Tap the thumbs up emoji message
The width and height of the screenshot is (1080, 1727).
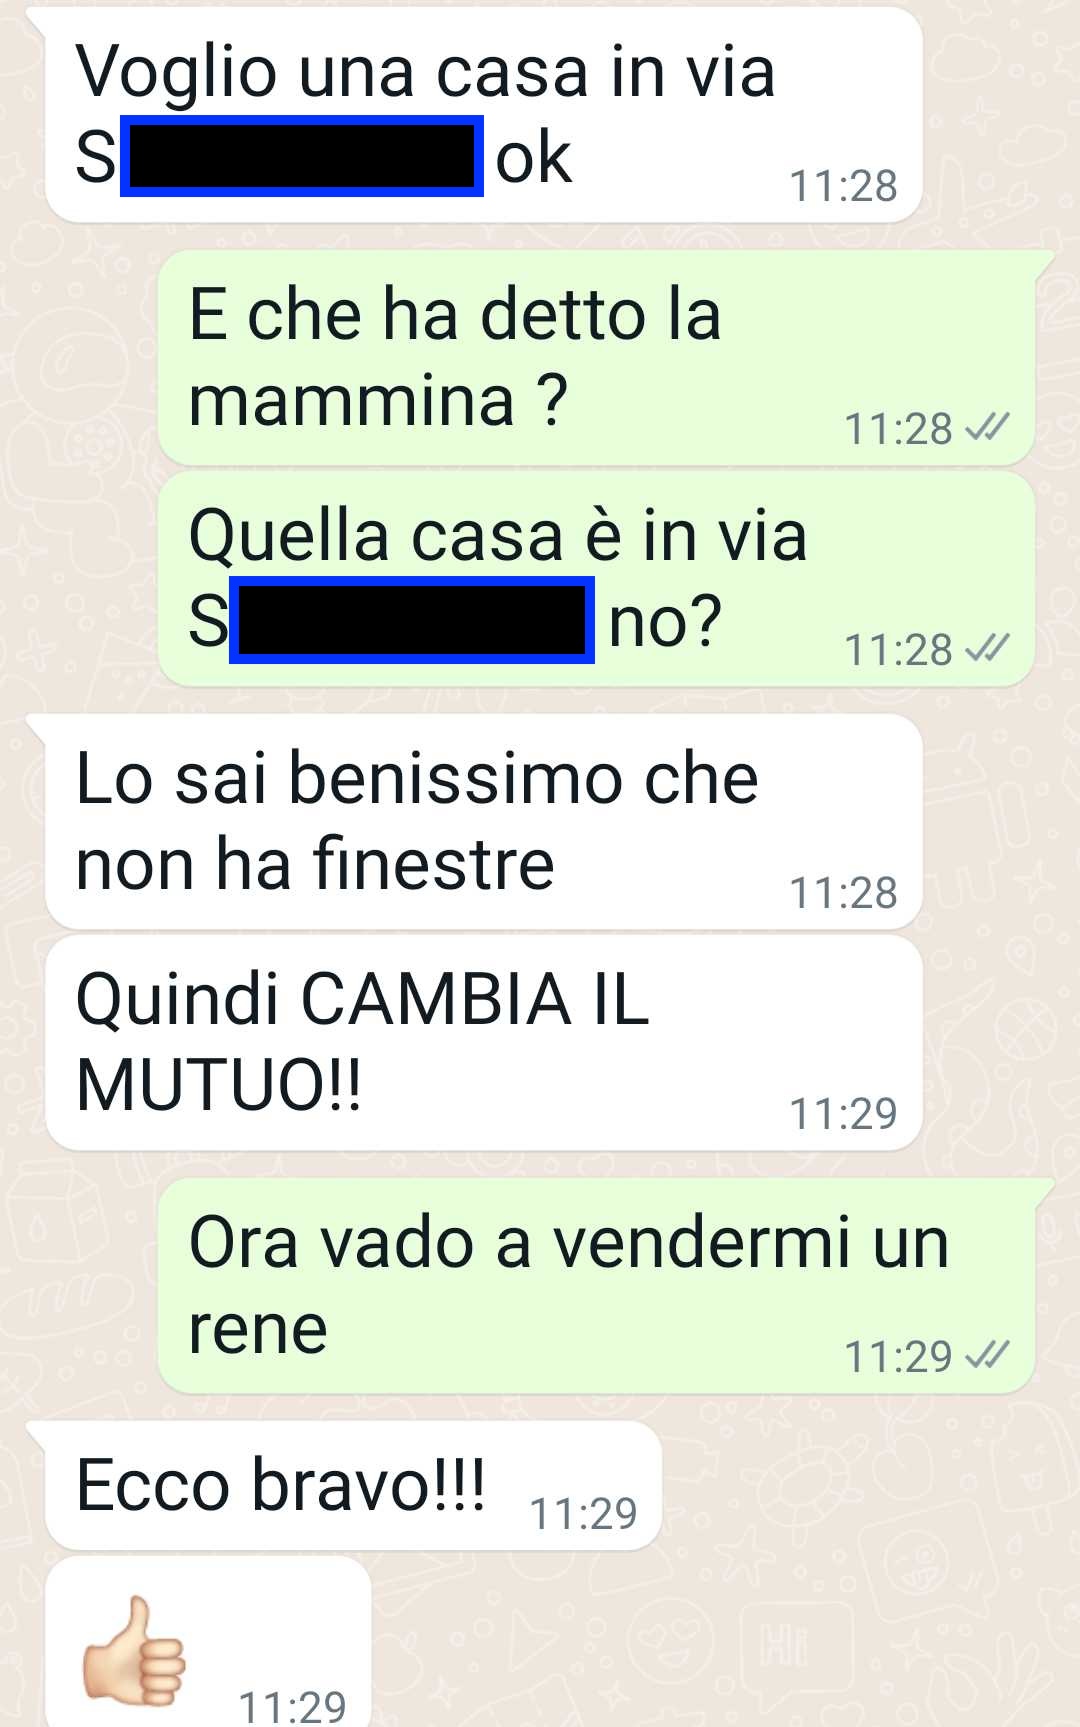(x=134, y=1649)
